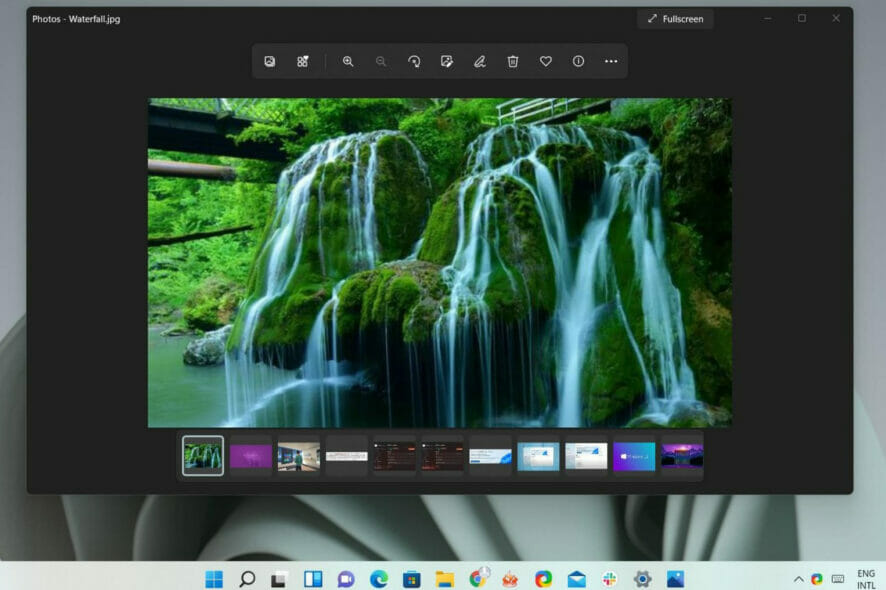Image resolution: width=886 pixels, height=590 pixels.
Task: Open the purple-teal gradient Windows logo thumbnail
Action: [634, 457]
